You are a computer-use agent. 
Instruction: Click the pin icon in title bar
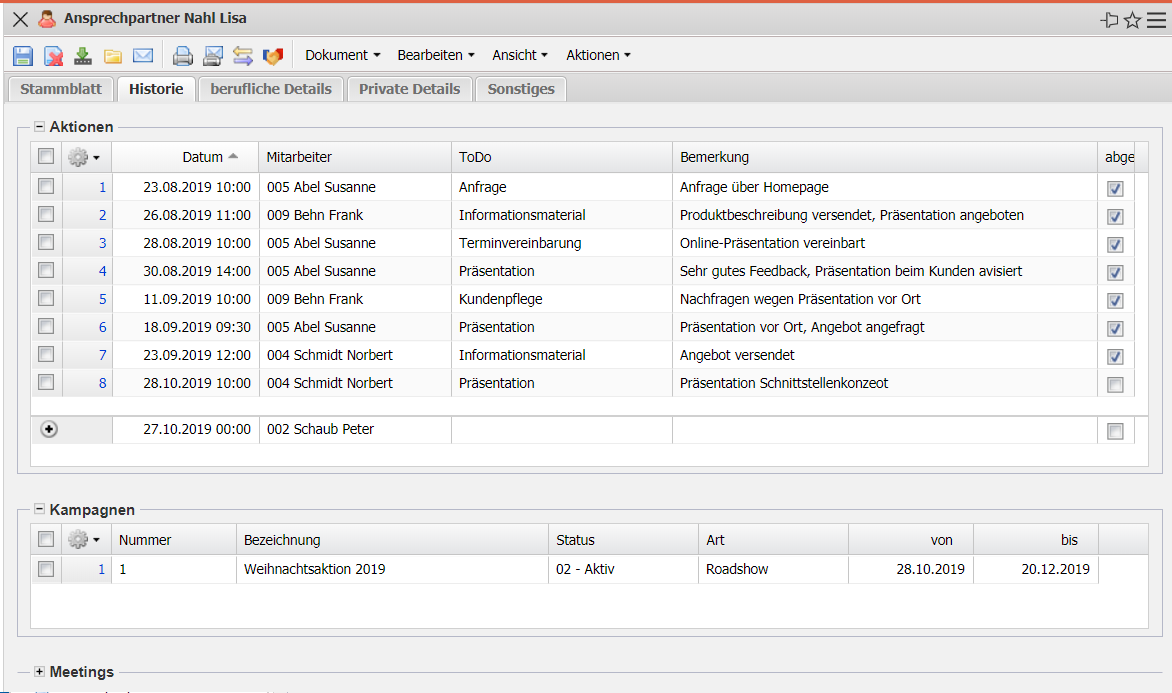1109,20
